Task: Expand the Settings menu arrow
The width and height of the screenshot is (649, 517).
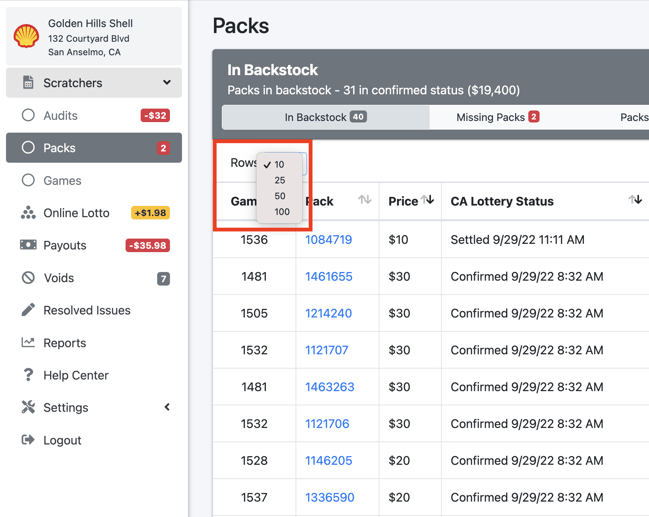Action: pos(166,408)
